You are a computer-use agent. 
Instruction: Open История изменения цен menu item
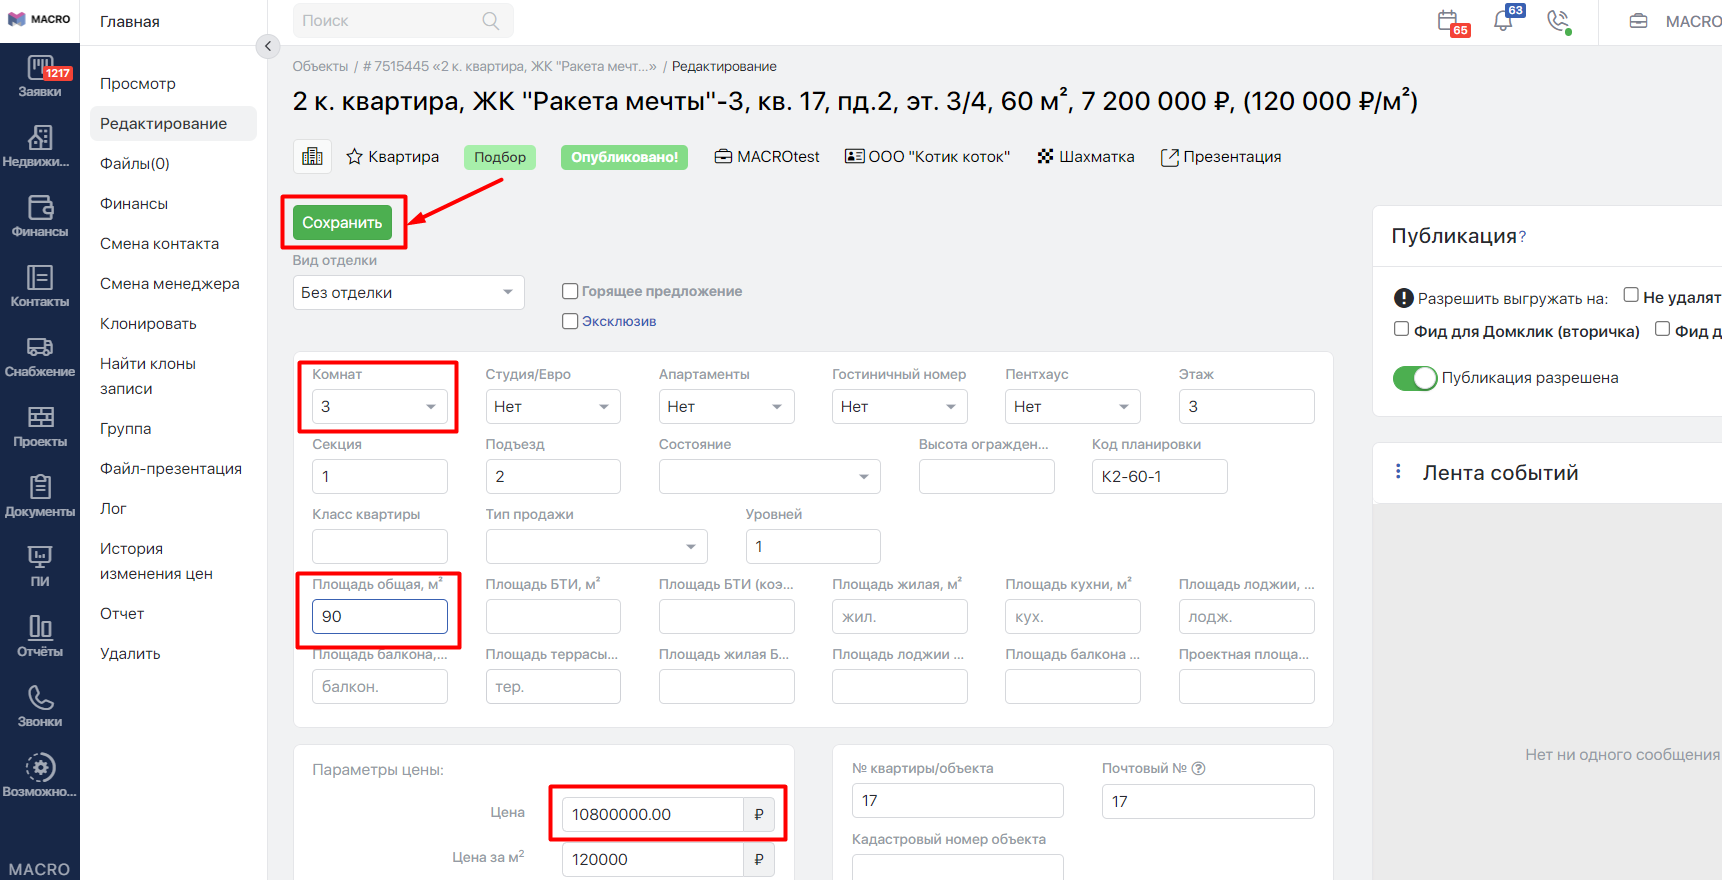(x=156, y=561)
